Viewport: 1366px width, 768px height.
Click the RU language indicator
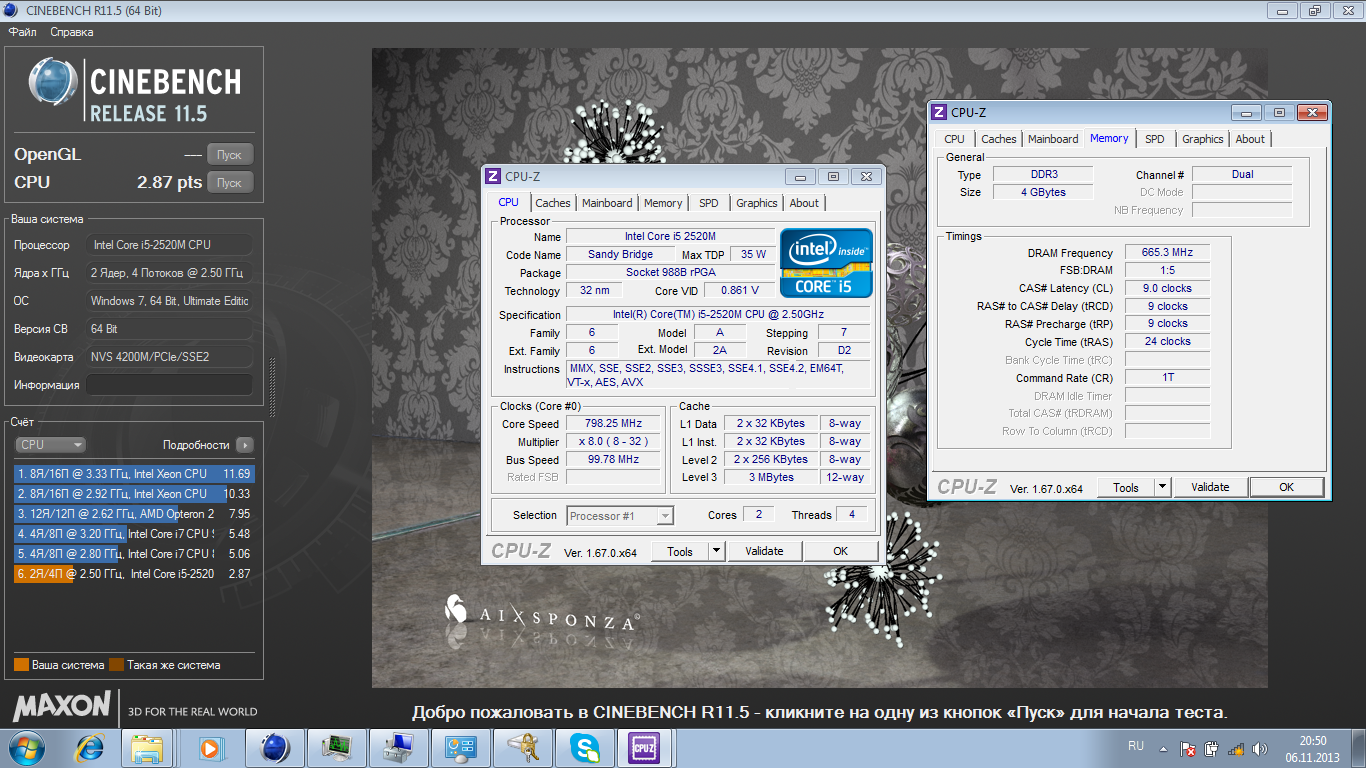tap(1136, 746)
